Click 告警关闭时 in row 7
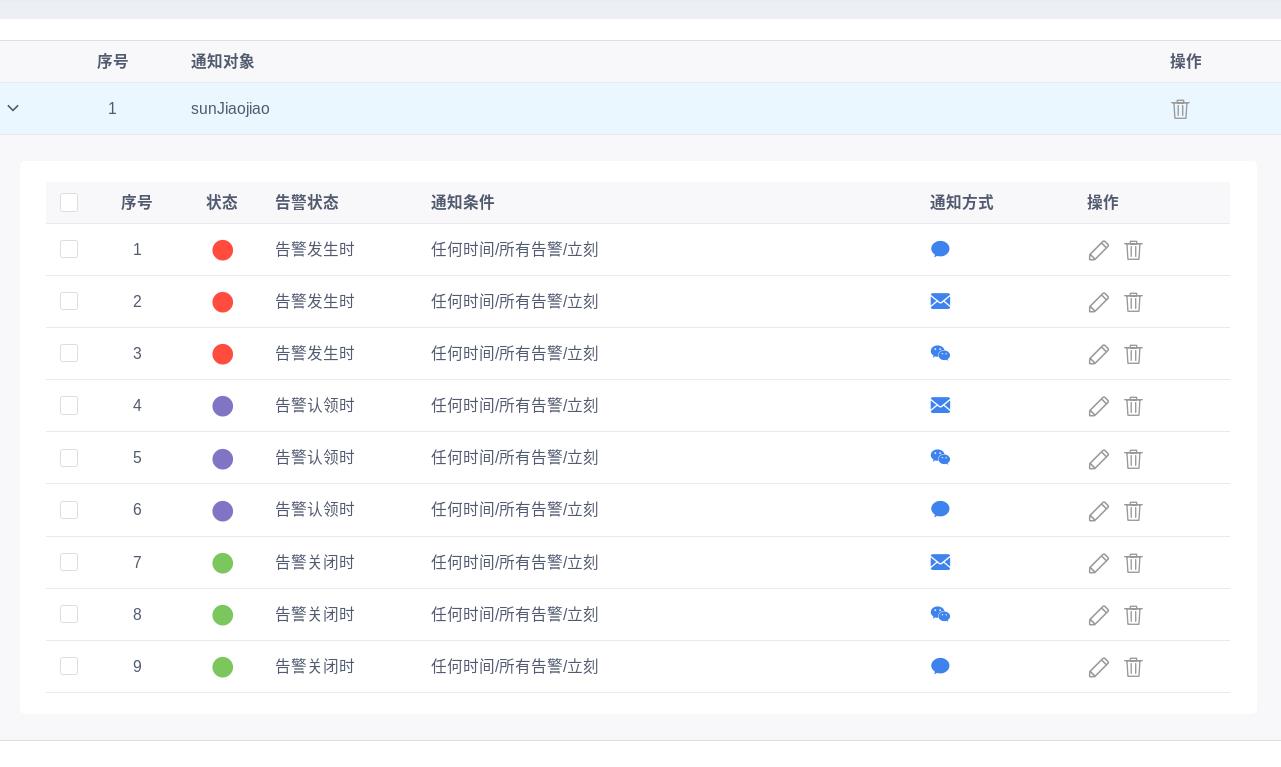 point(315,562)
